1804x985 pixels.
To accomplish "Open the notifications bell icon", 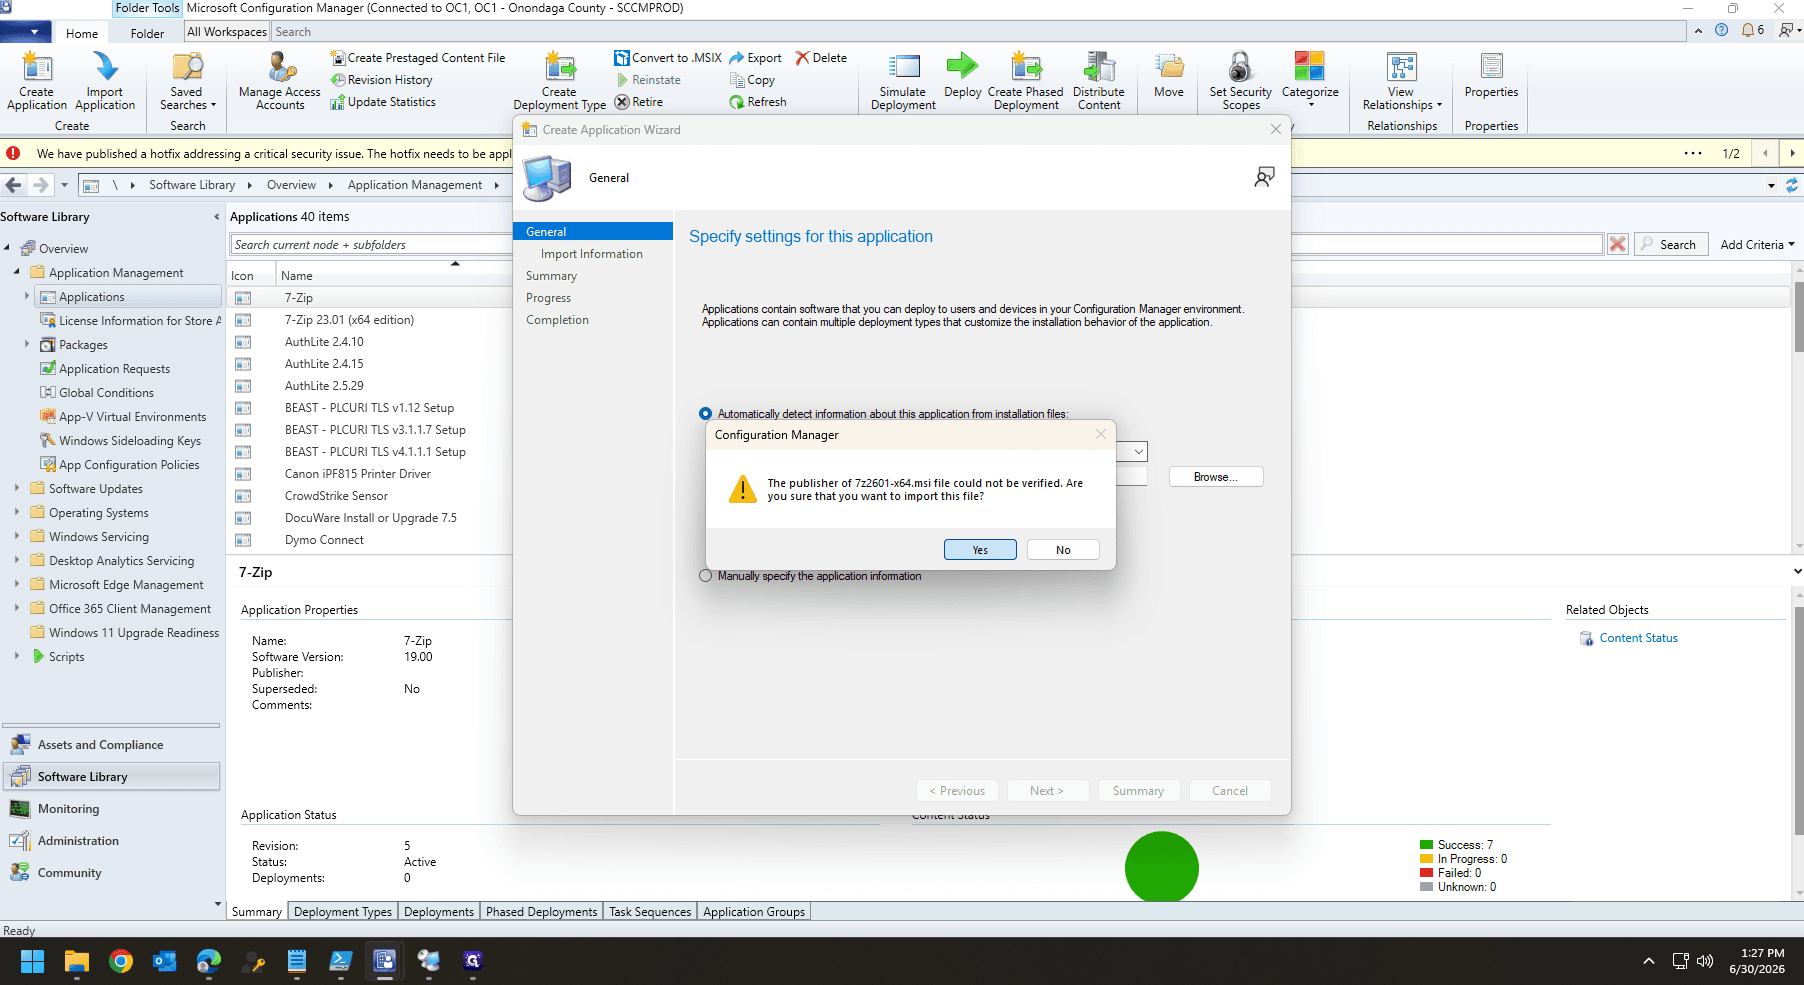I will coord(1749,30).
